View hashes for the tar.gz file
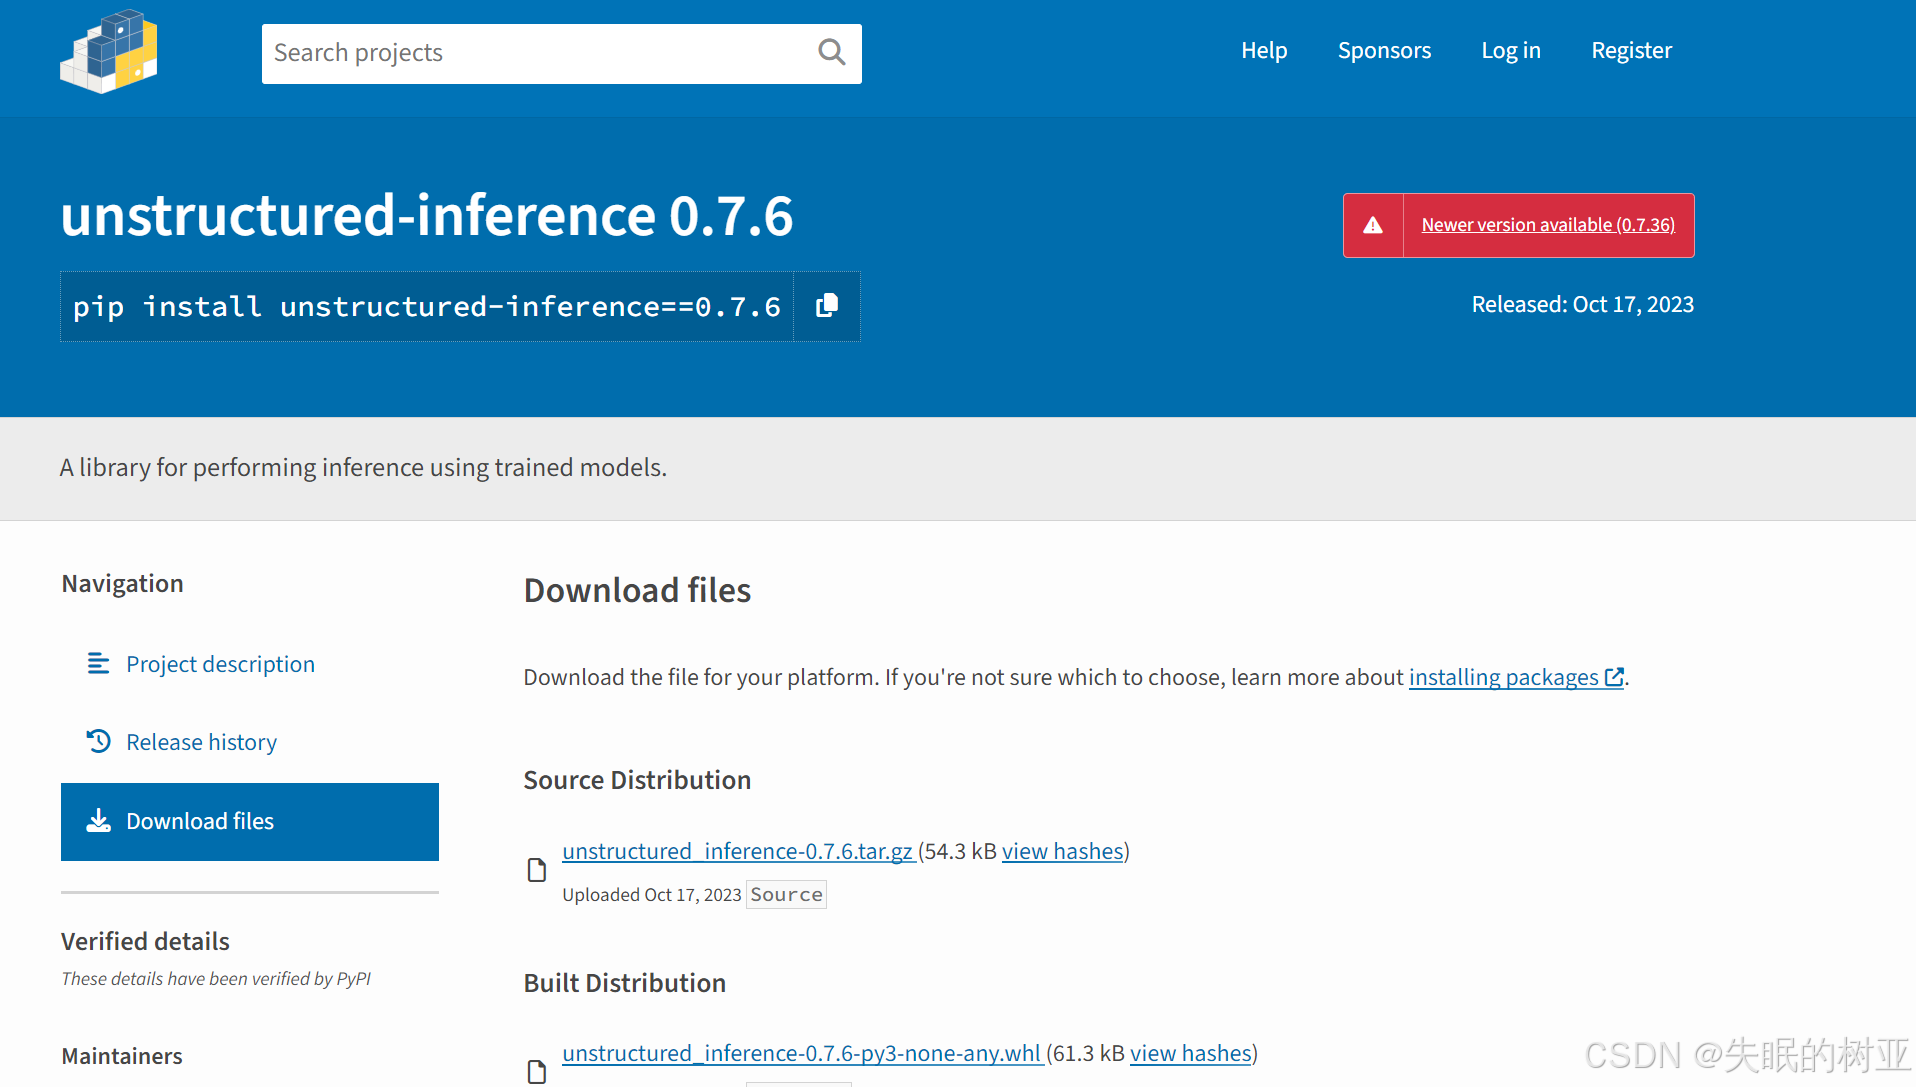1916x1087 pixels. point(1063,851)
